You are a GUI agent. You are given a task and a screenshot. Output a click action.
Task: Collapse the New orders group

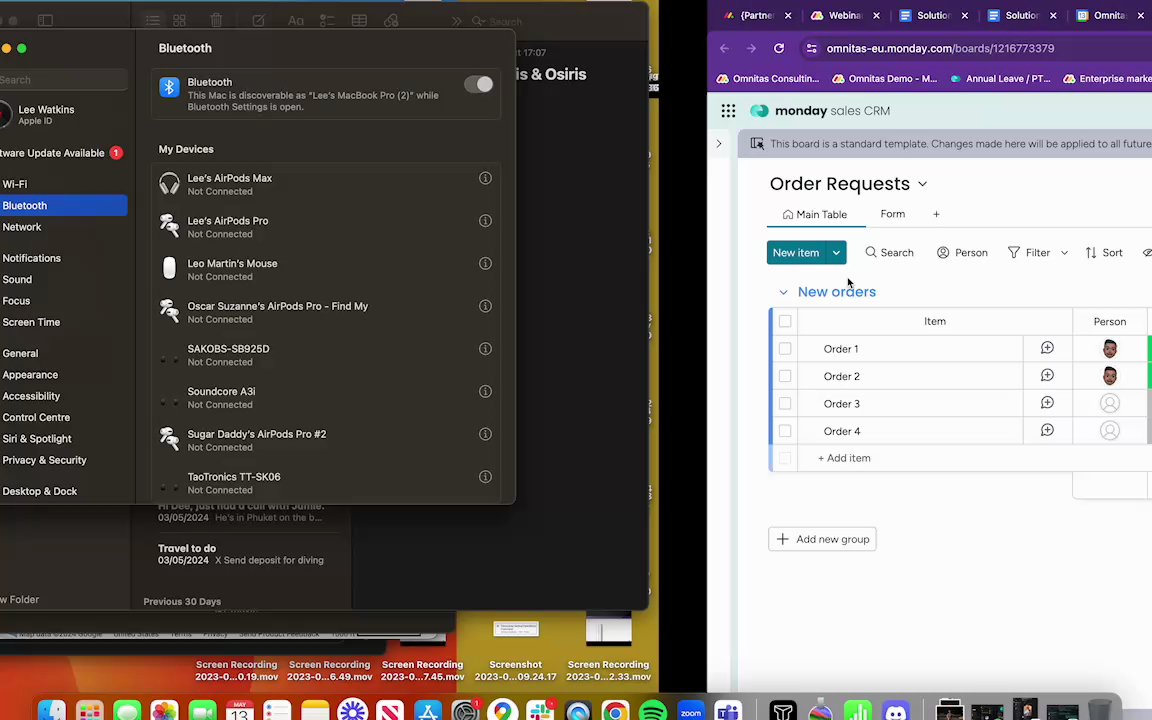(783, 292)
